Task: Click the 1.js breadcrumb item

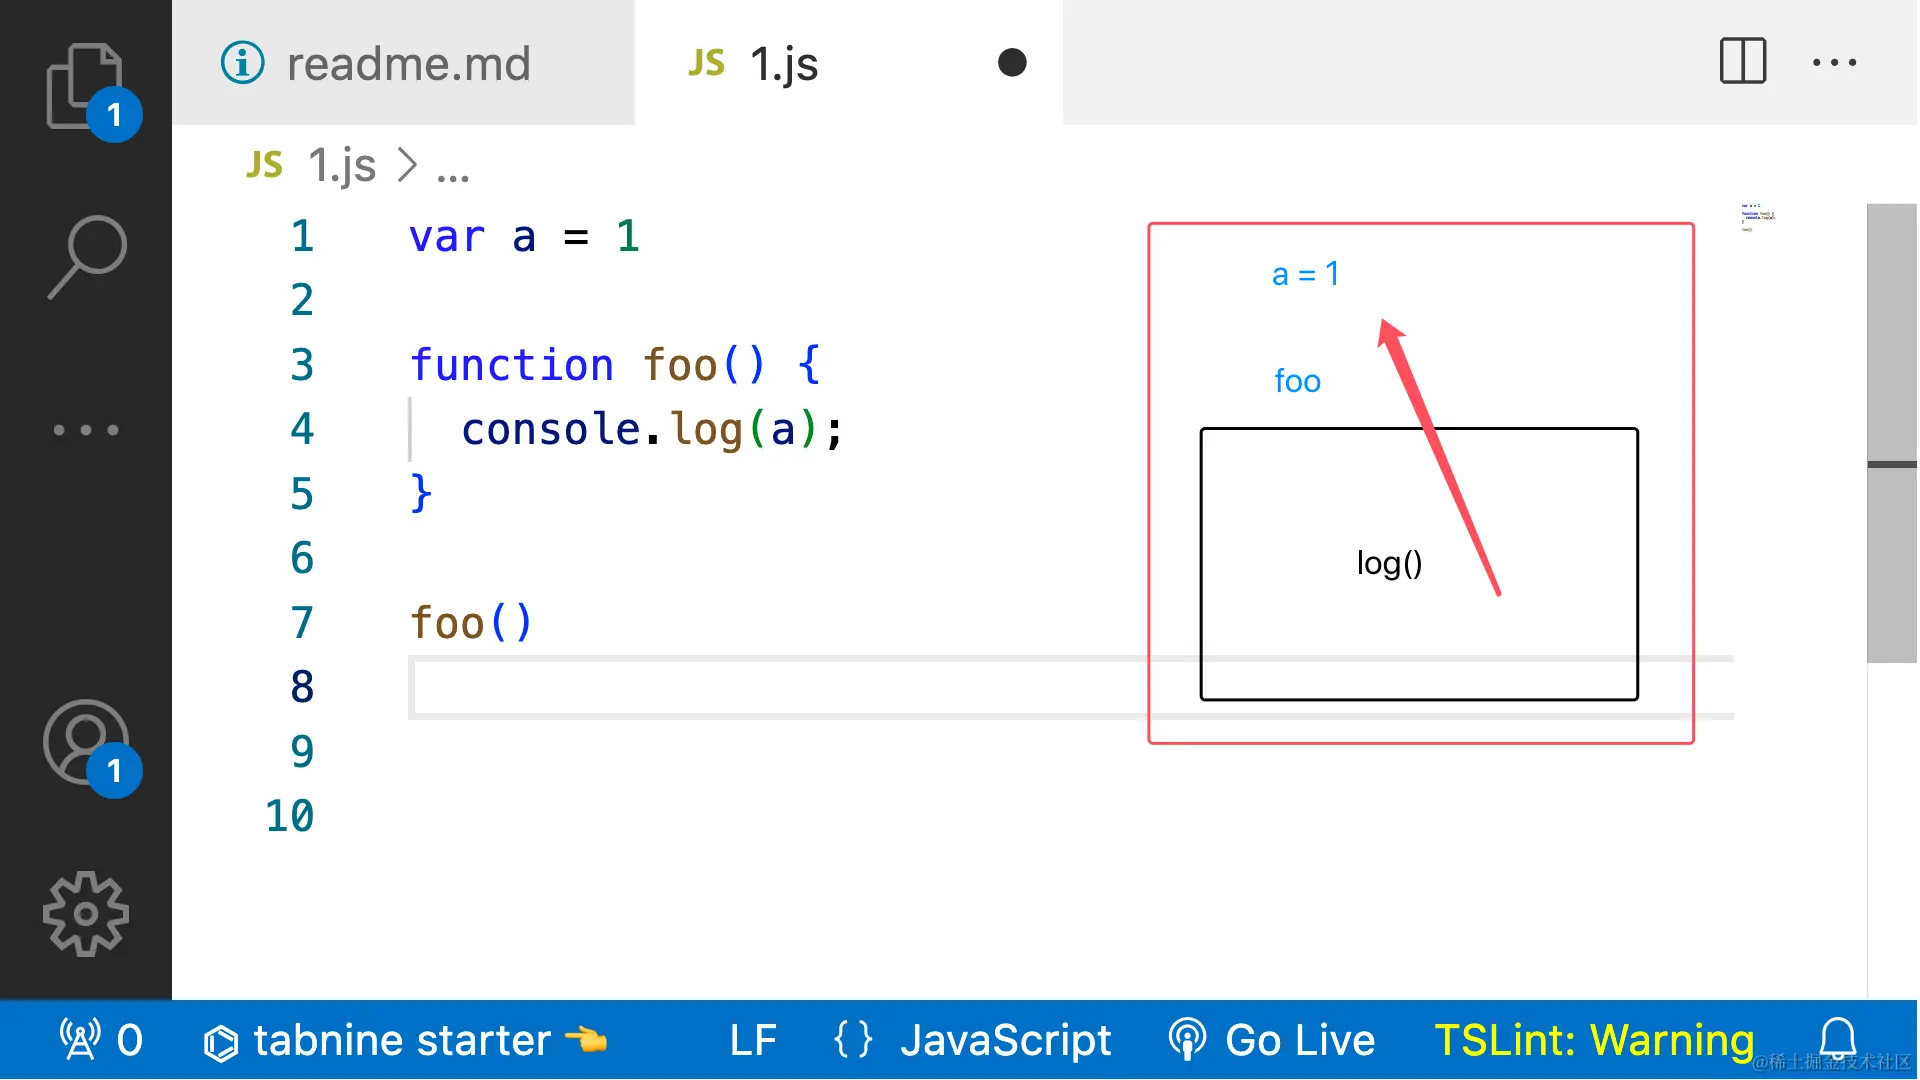Action: (x=340, y=166)
